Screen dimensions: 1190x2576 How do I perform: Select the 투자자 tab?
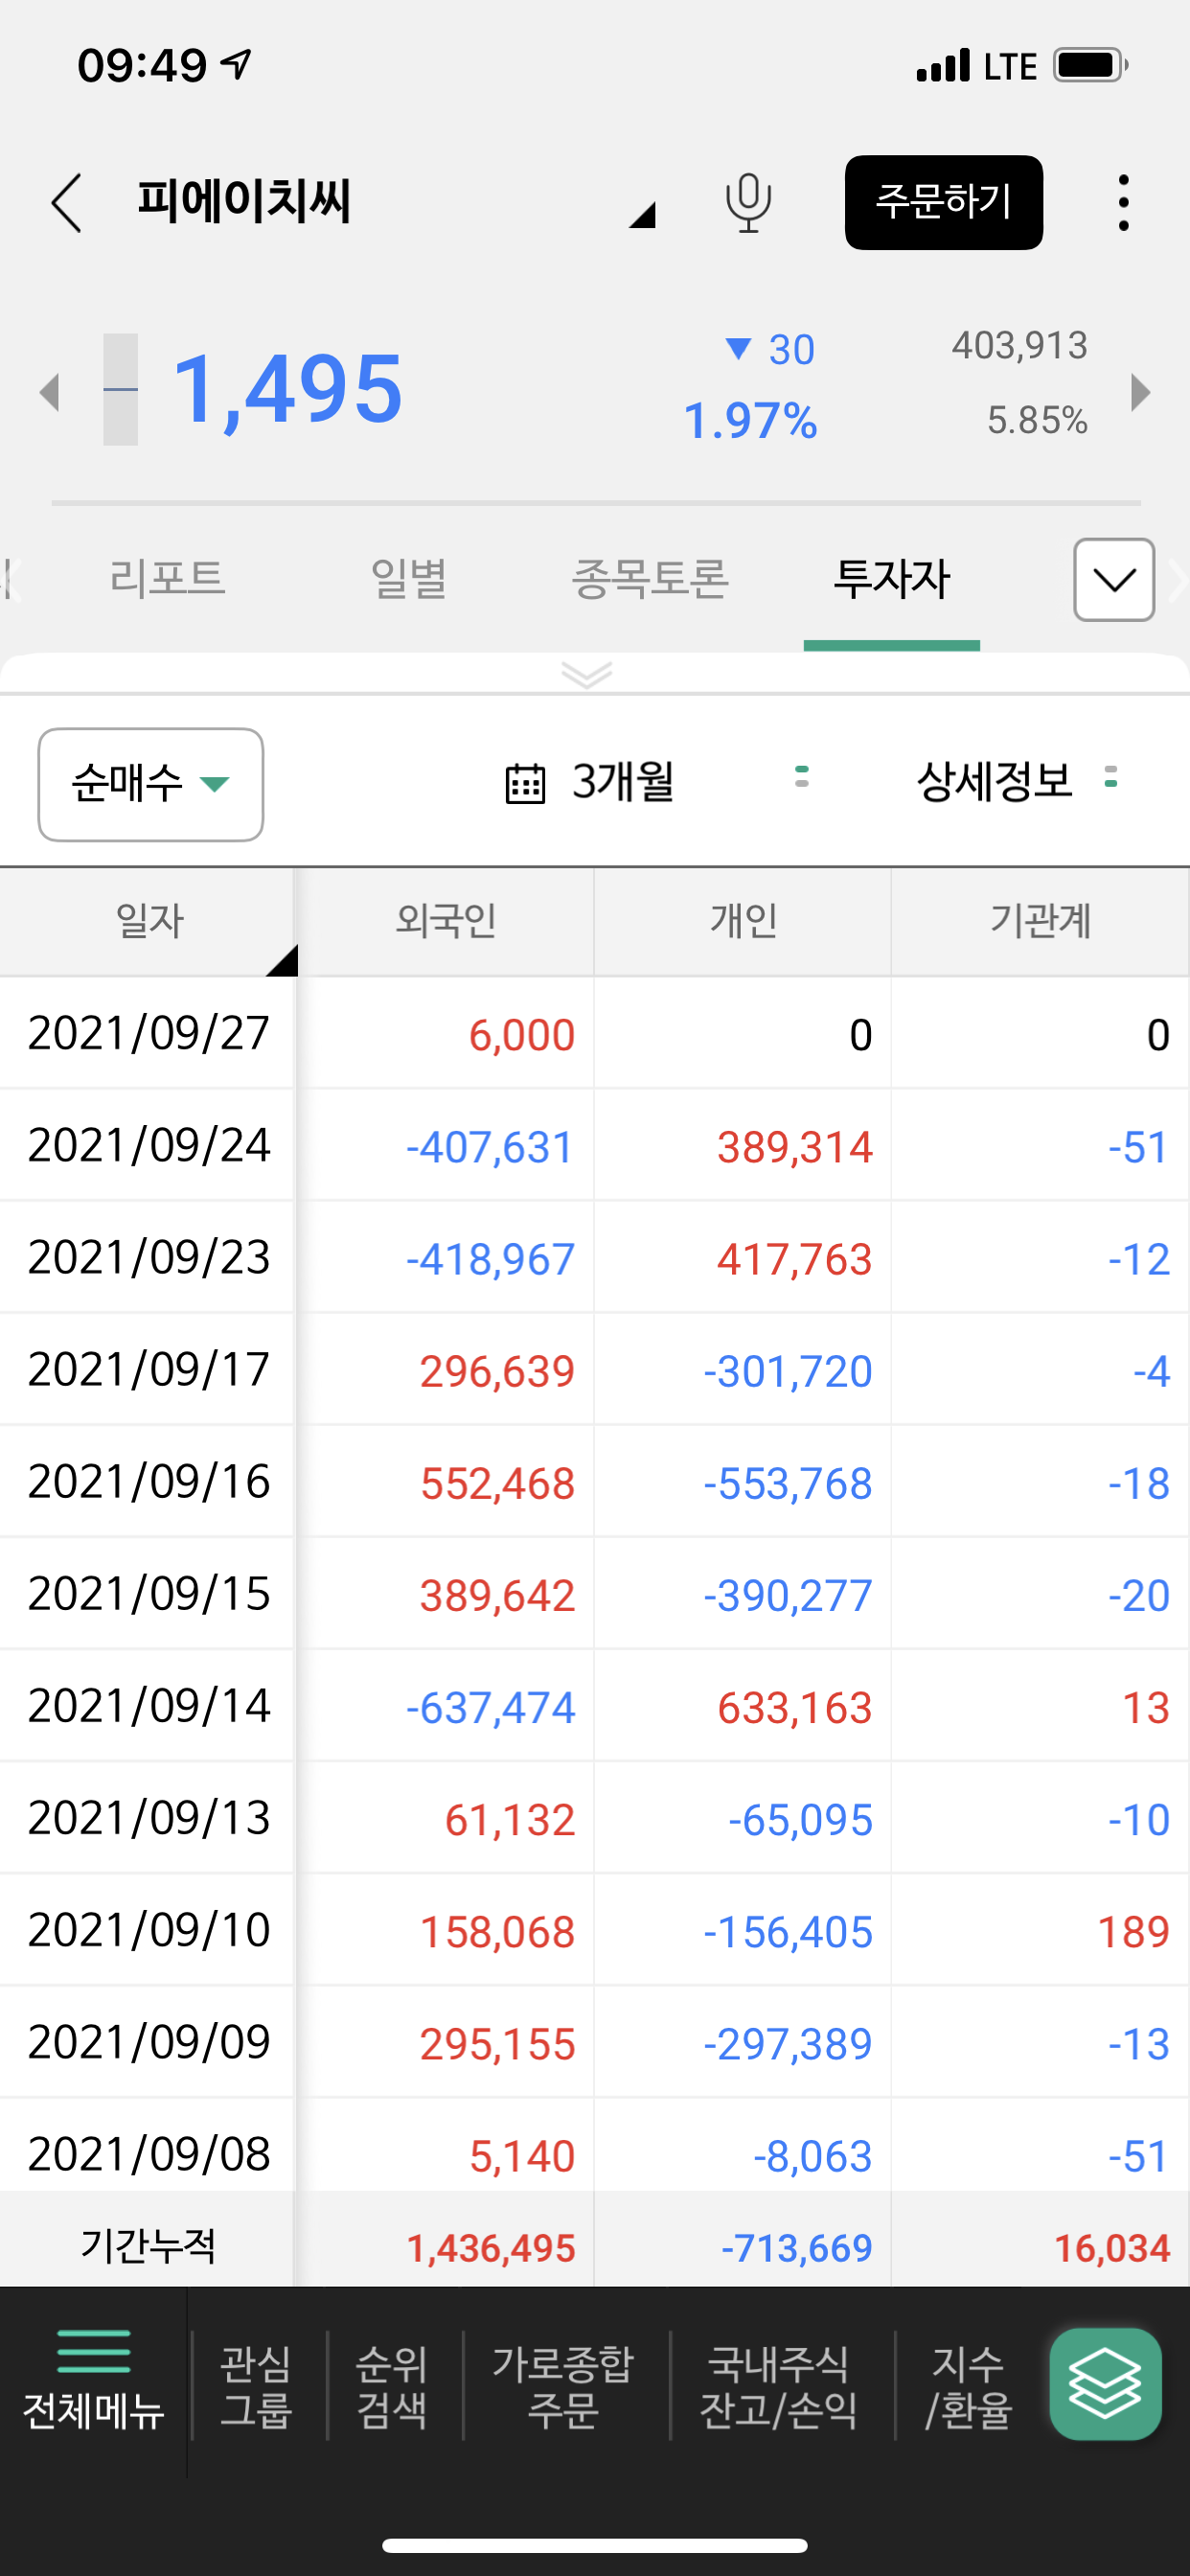tap(891, 579)
